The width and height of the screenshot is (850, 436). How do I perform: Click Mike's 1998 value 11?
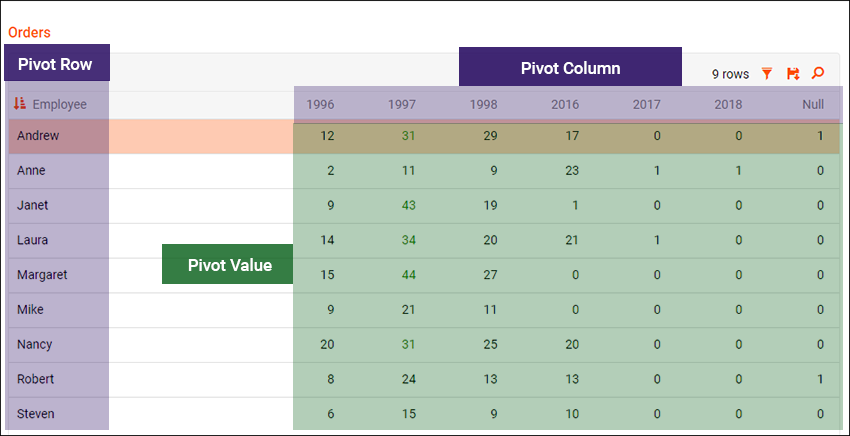(491, 310)
